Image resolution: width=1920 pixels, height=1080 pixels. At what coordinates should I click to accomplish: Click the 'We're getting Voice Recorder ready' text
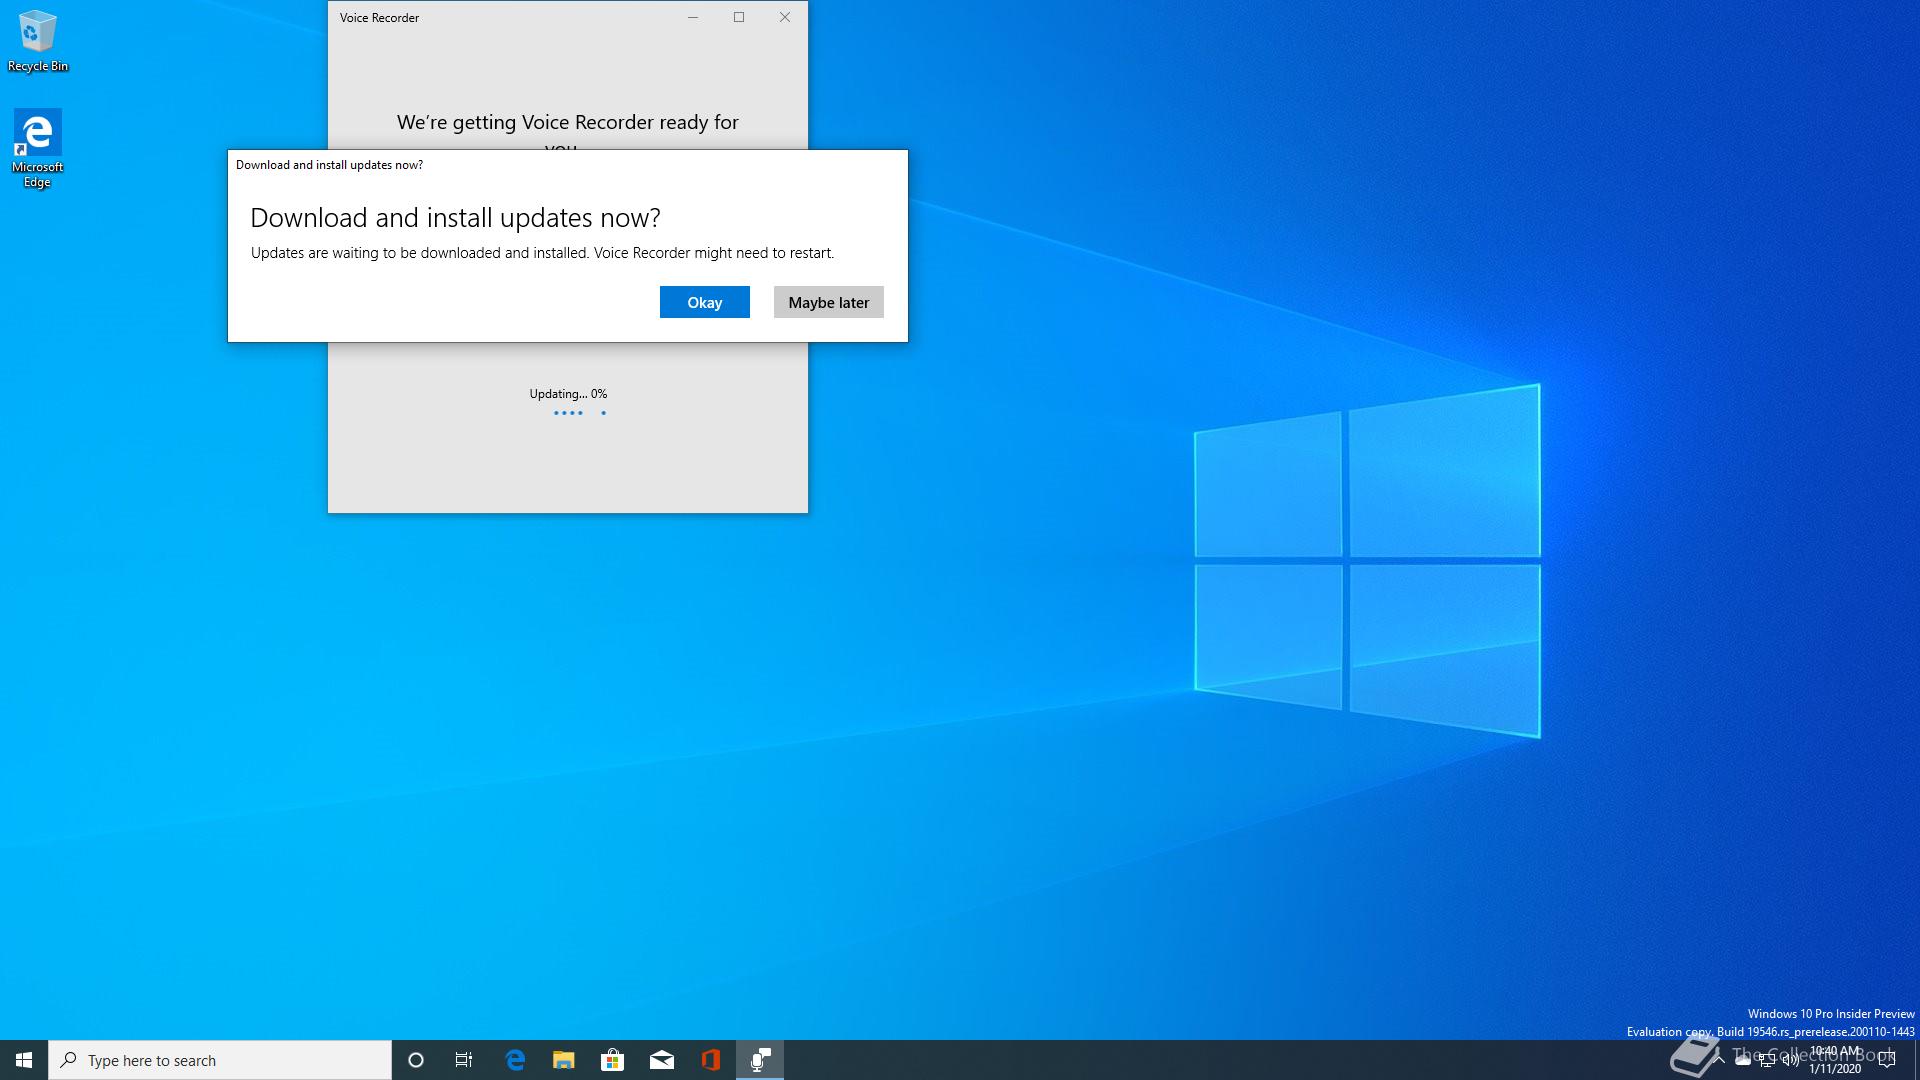click(567, 123)
